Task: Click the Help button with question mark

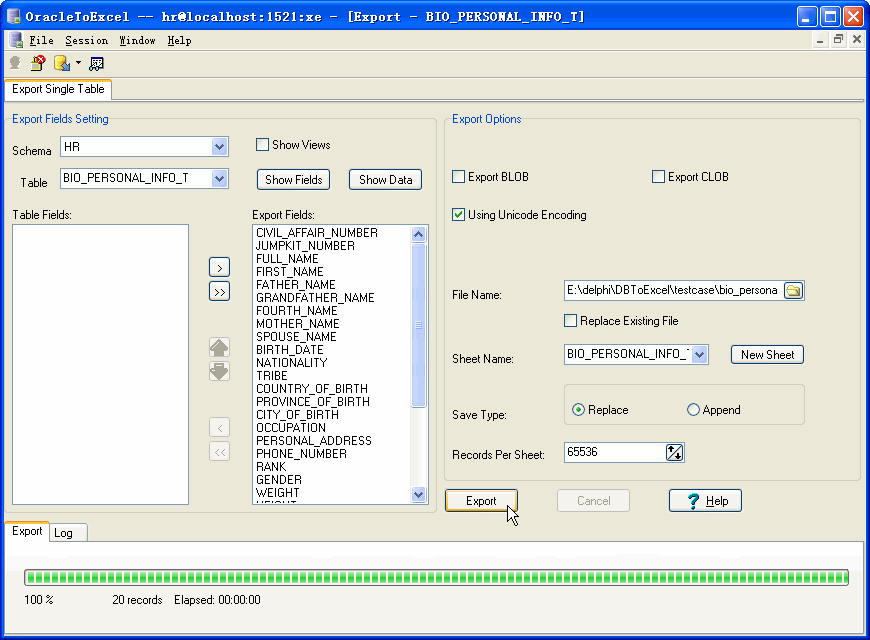Action: point(705,501)
